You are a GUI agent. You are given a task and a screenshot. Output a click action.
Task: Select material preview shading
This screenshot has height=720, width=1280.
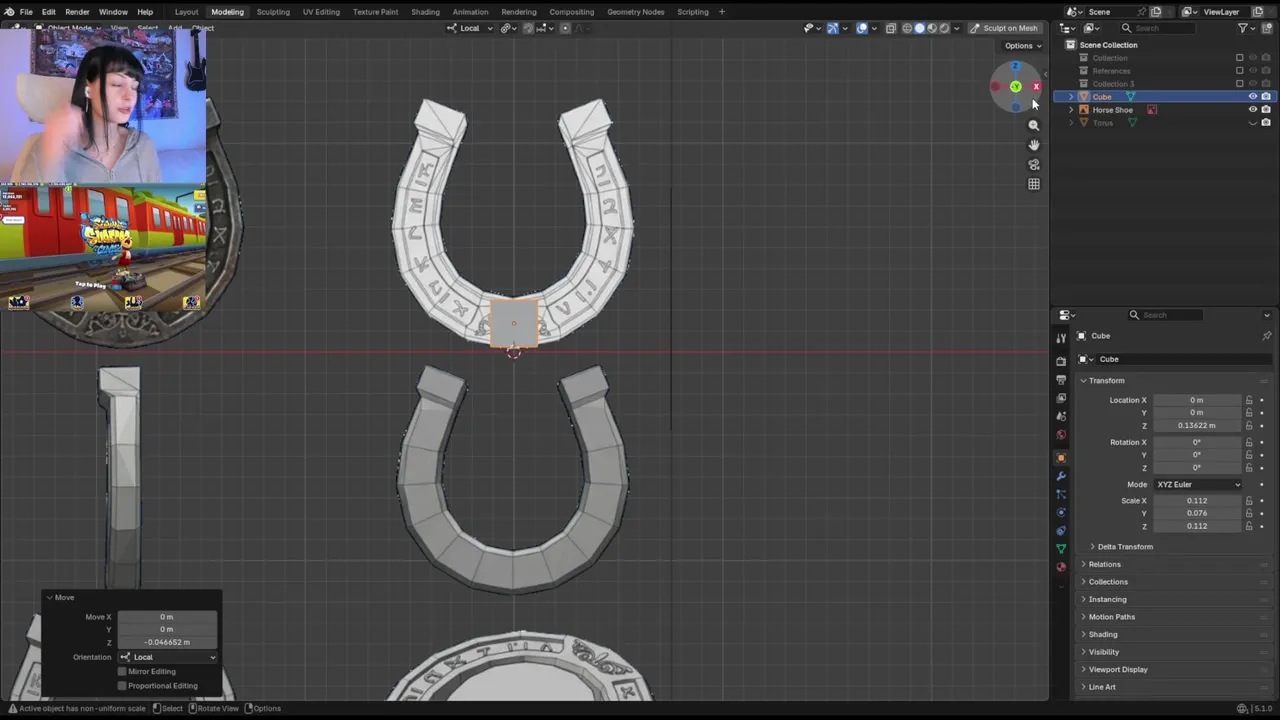932,28
